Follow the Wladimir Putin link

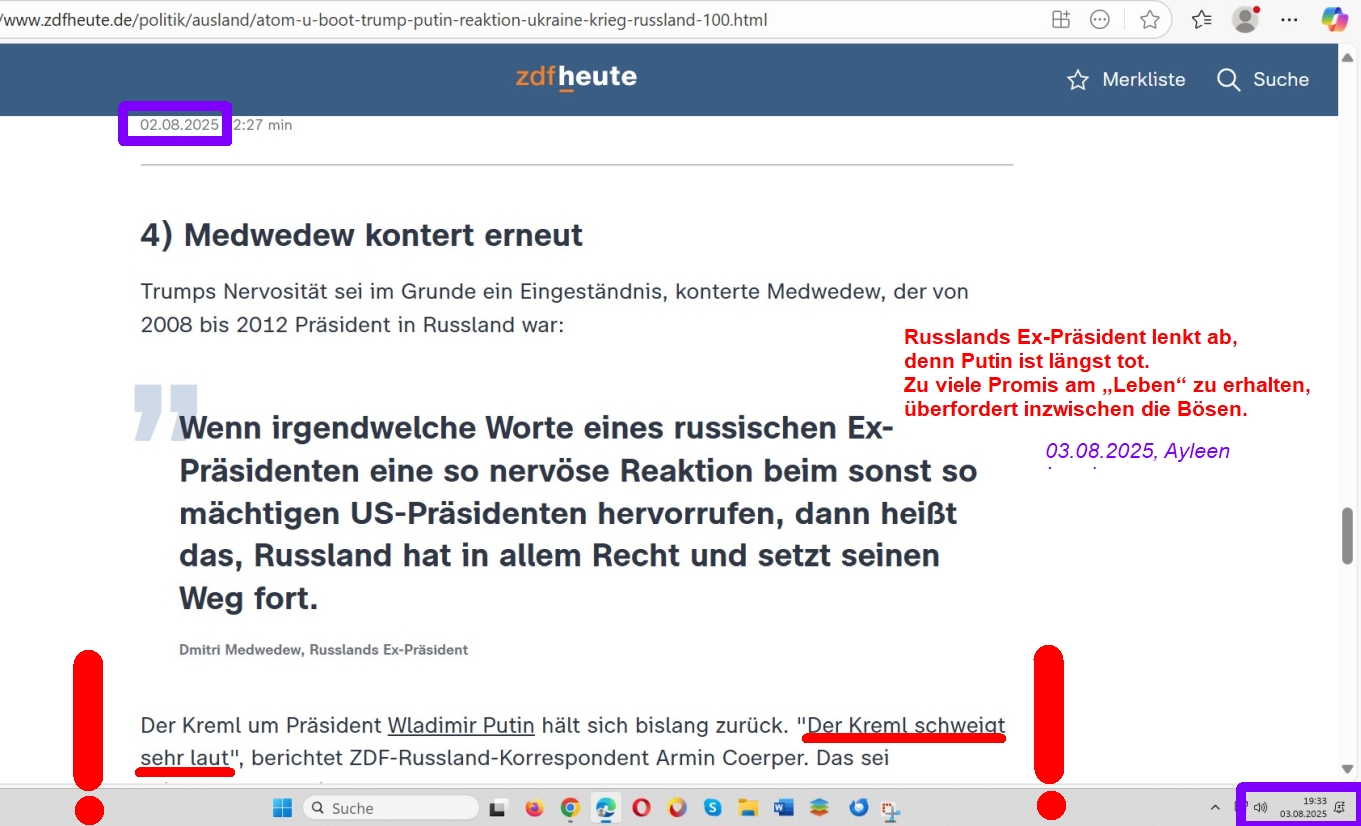(461, 725)
